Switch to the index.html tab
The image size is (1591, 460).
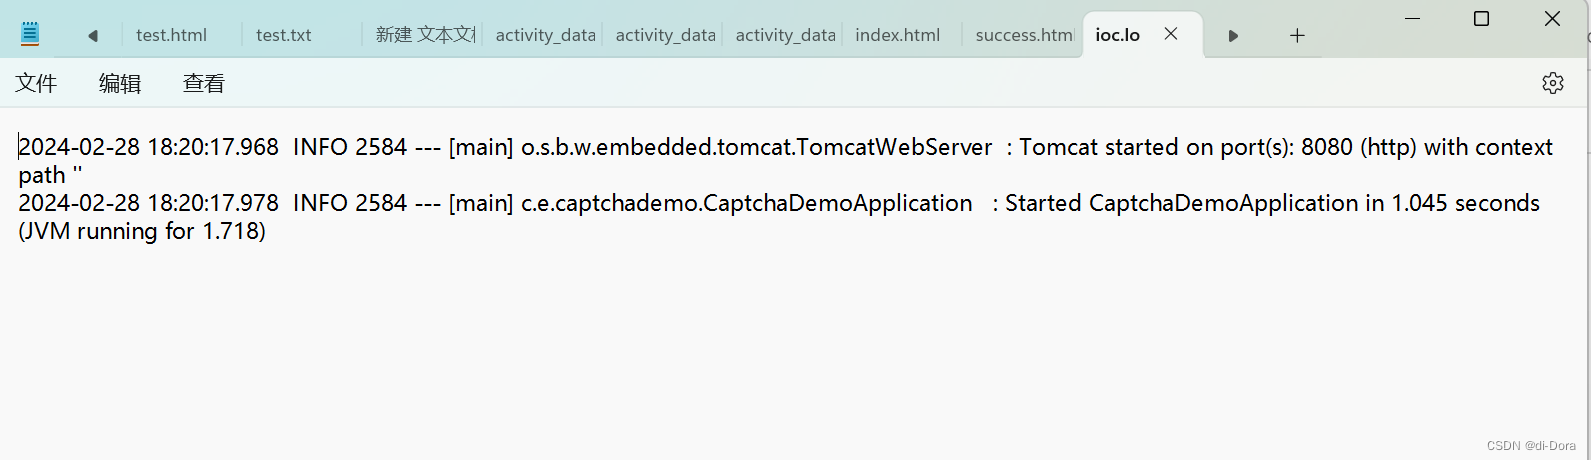898,35
